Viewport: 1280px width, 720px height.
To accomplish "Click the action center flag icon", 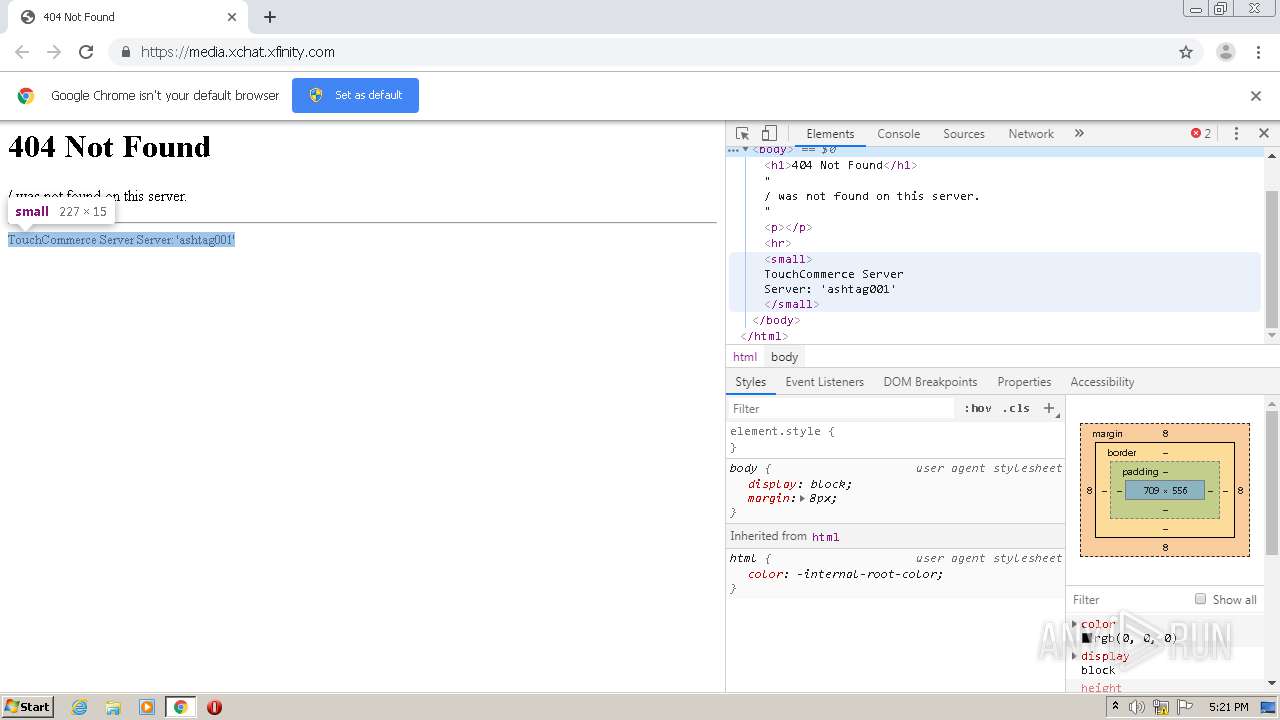I will (x=1184, y=707).
